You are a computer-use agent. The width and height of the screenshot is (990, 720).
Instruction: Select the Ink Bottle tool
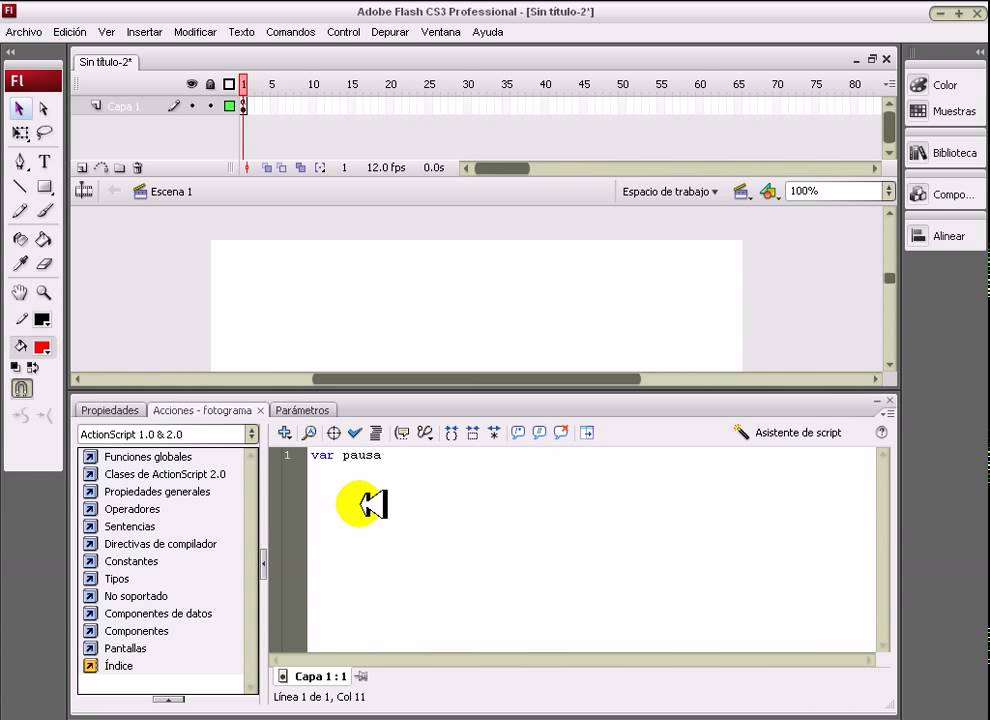[20, 239]
